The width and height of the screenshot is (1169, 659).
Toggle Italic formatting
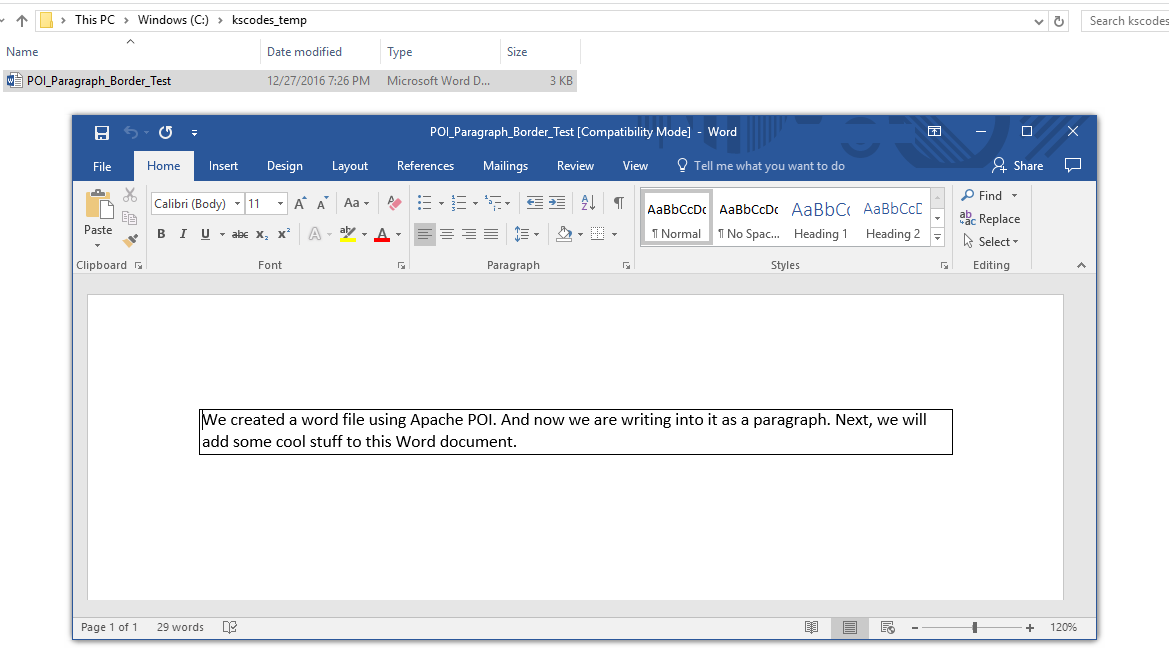click(183, 234)
